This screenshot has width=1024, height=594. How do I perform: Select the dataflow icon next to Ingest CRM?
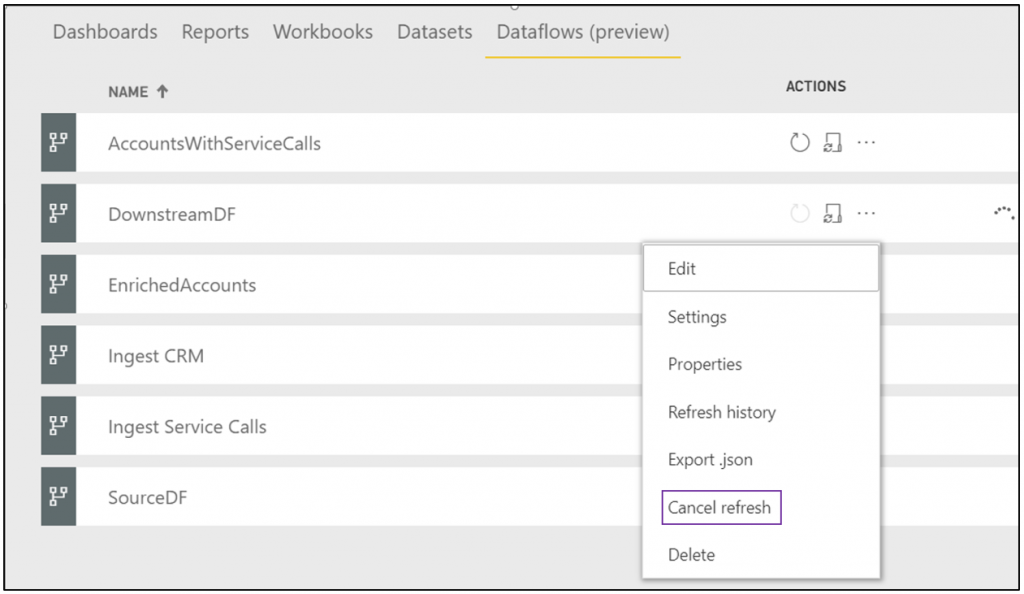pyautogui.click(x=59, y=354)
